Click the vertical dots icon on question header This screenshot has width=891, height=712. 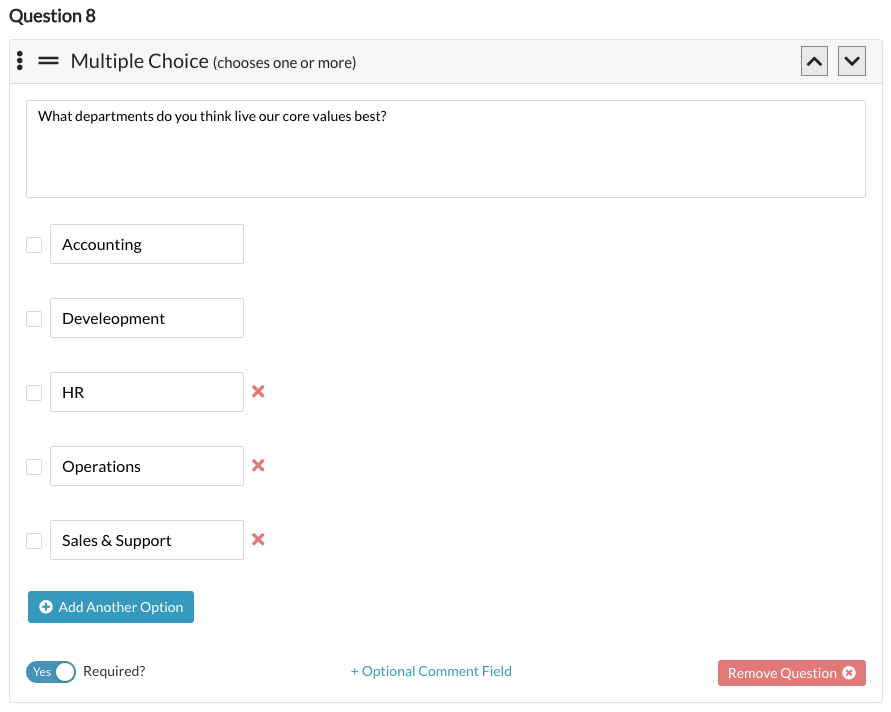20,60
